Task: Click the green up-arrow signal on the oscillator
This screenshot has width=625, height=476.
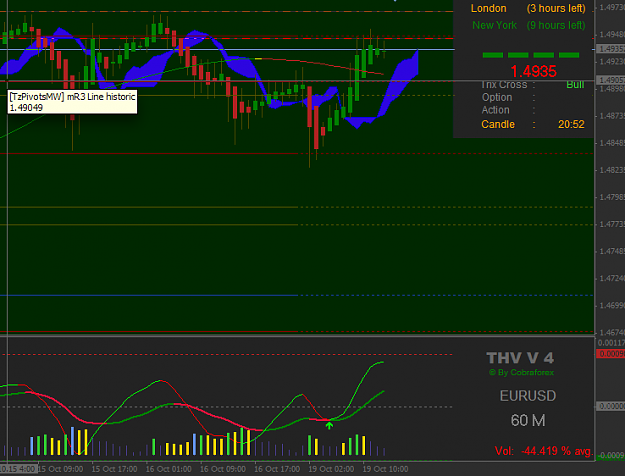Action: pyautogui.click(x=329, y=425)
